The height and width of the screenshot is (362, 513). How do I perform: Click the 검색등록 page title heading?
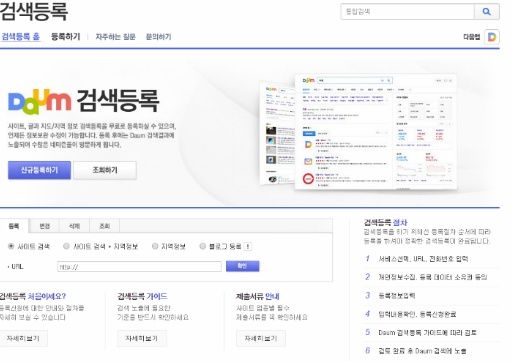(x=34, y=11)
